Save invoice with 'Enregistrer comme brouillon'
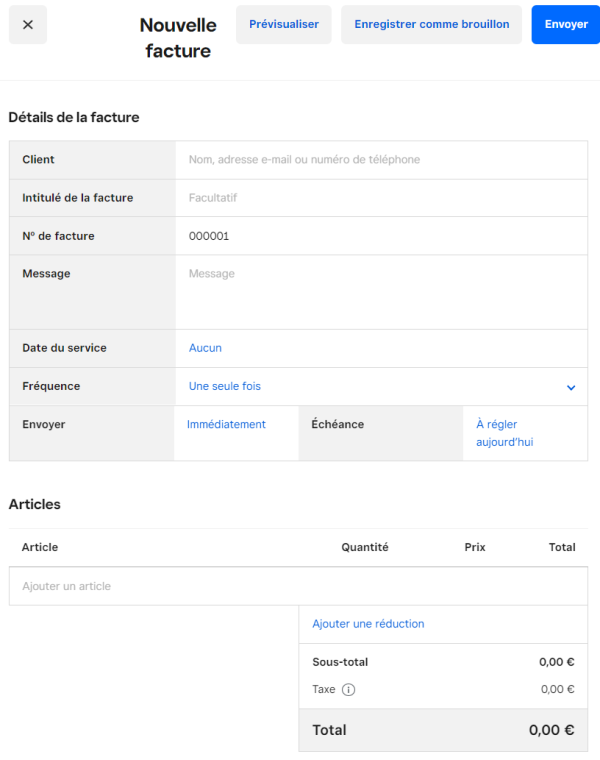The height and width of the screenshot is (760, 600). (431, 24)
